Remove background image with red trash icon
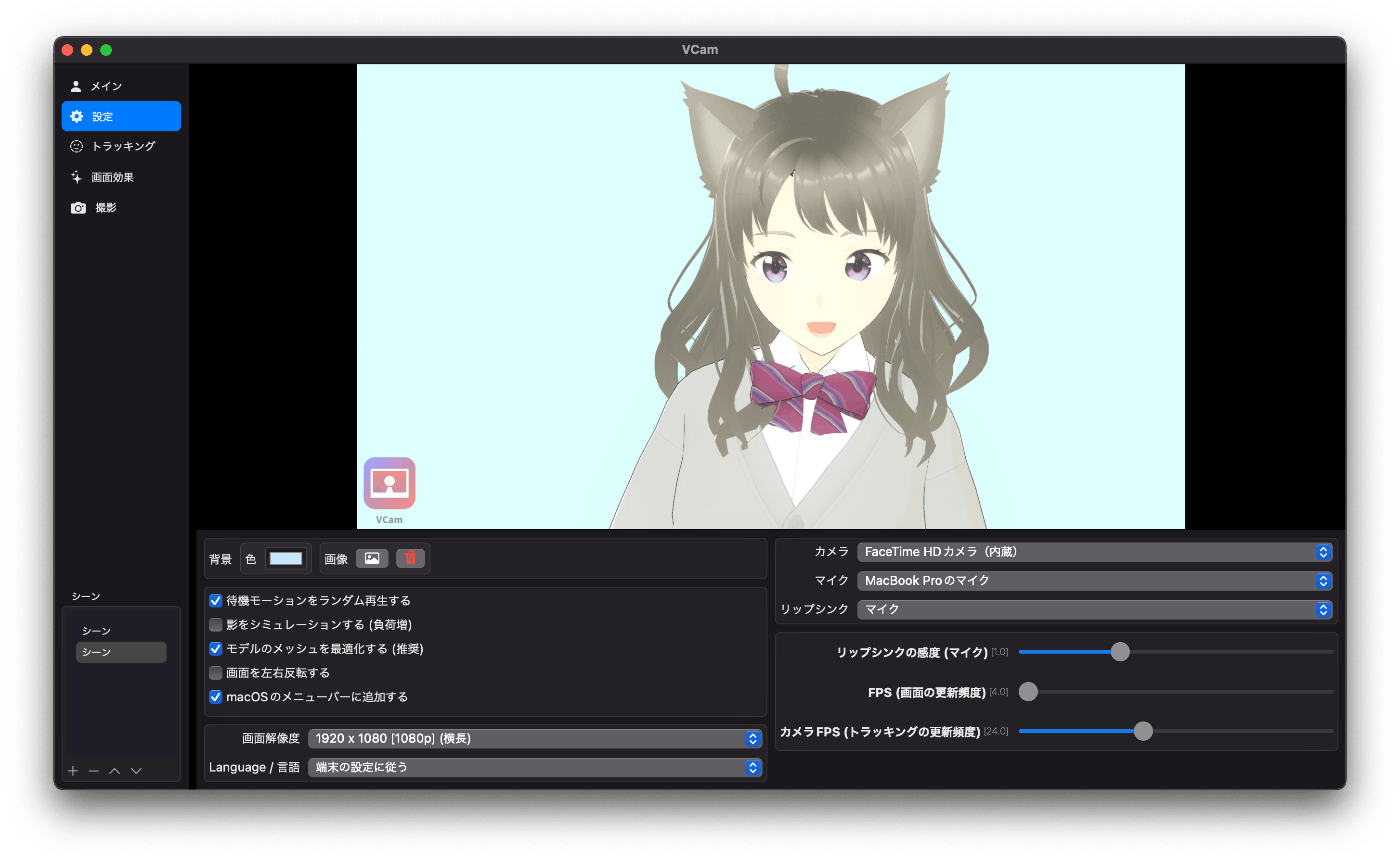 410,558
